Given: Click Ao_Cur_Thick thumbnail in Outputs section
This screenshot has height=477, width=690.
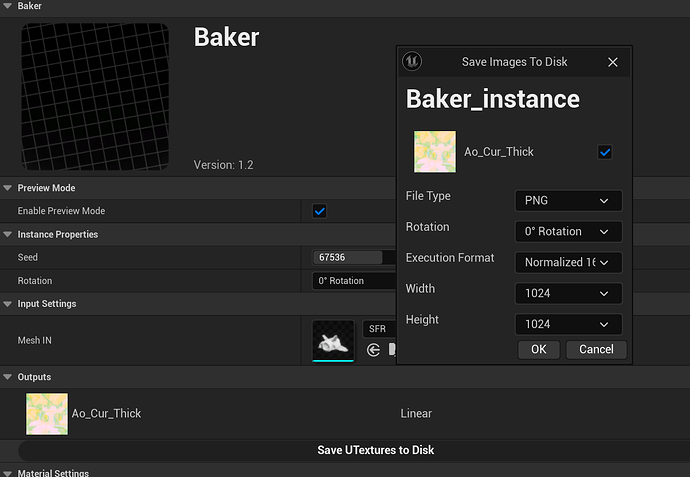Looking at the screenshot, I should pyautogui.click(x=46, y=413).
